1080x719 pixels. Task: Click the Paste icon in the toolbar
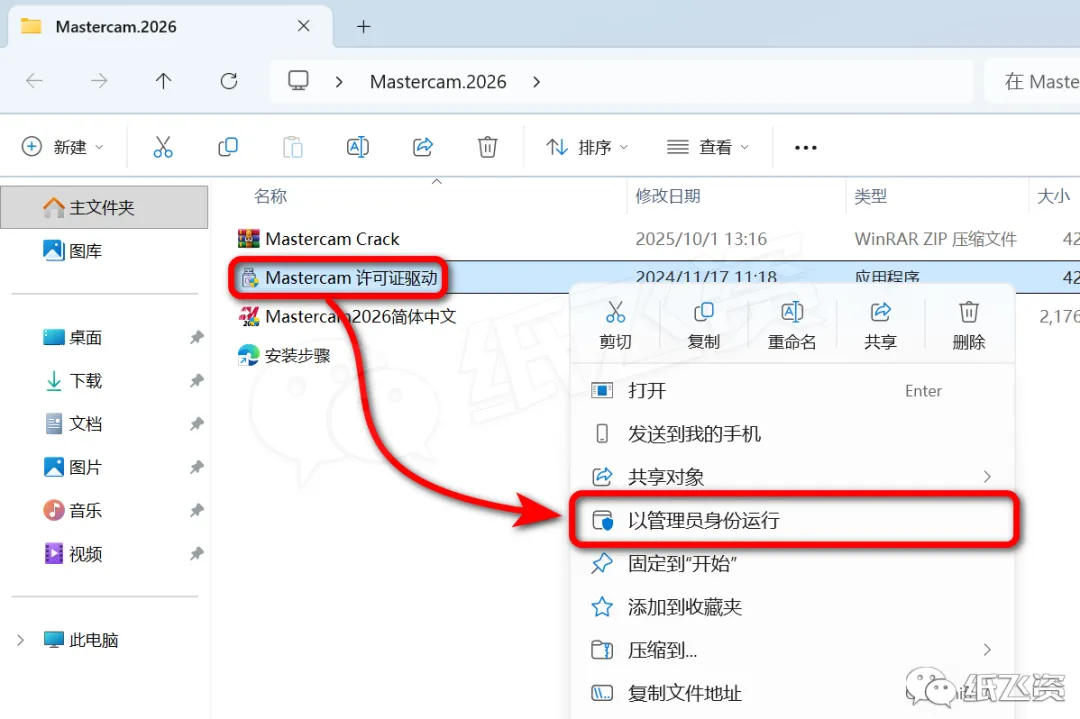292,147
